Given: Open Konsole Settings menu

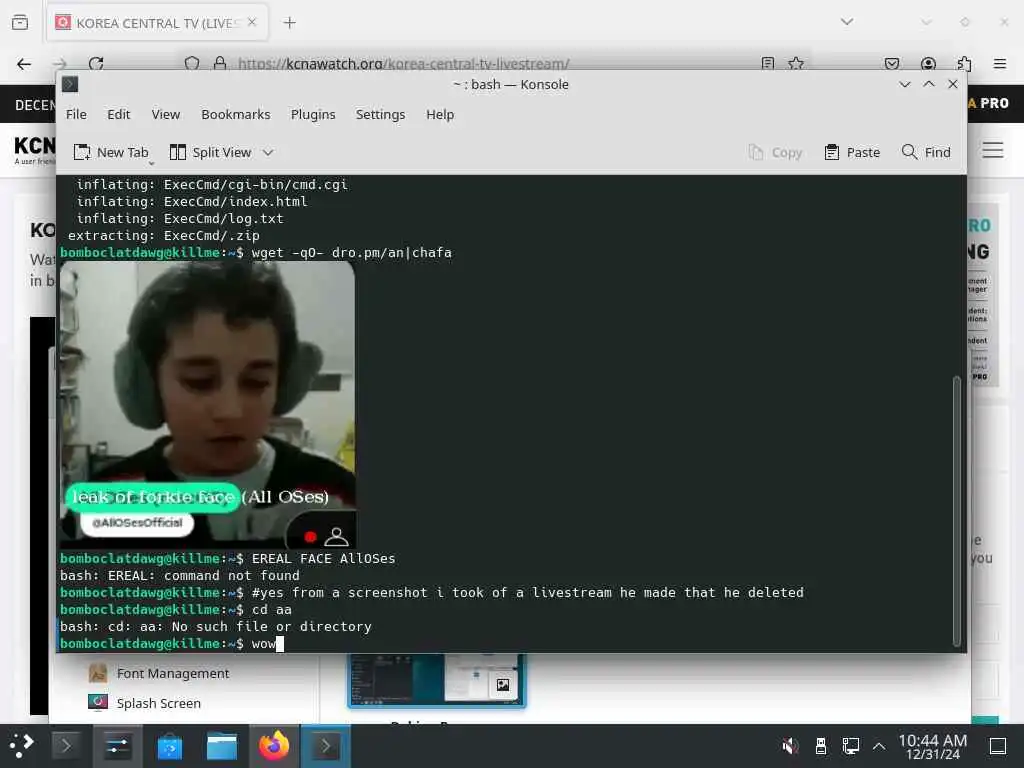Looking at the screenshot, I should point(380,114).
